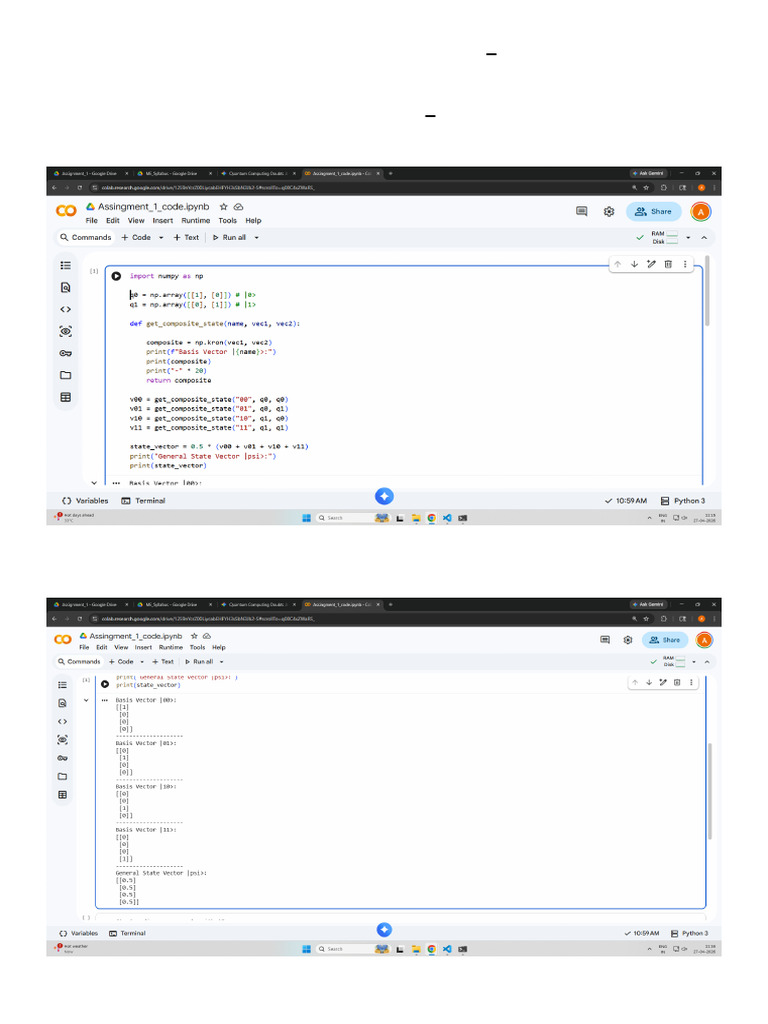This screenshot has width=768, height=1024.
Task: Open Tools menu in upper screenshot
Action: point(227,221)
